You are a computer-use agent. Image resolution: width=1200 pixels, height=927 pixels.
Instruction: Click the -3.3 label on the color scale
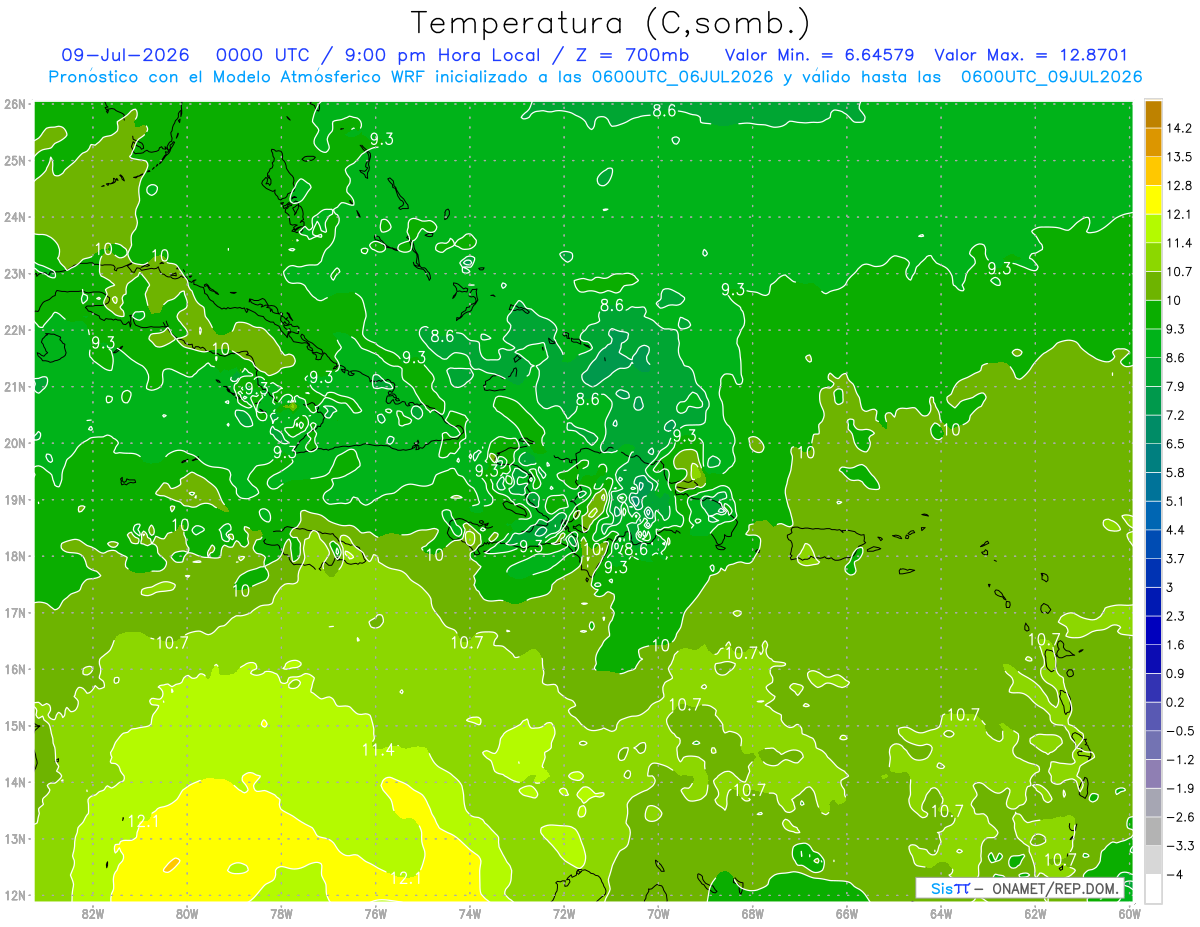[1180, 846]
